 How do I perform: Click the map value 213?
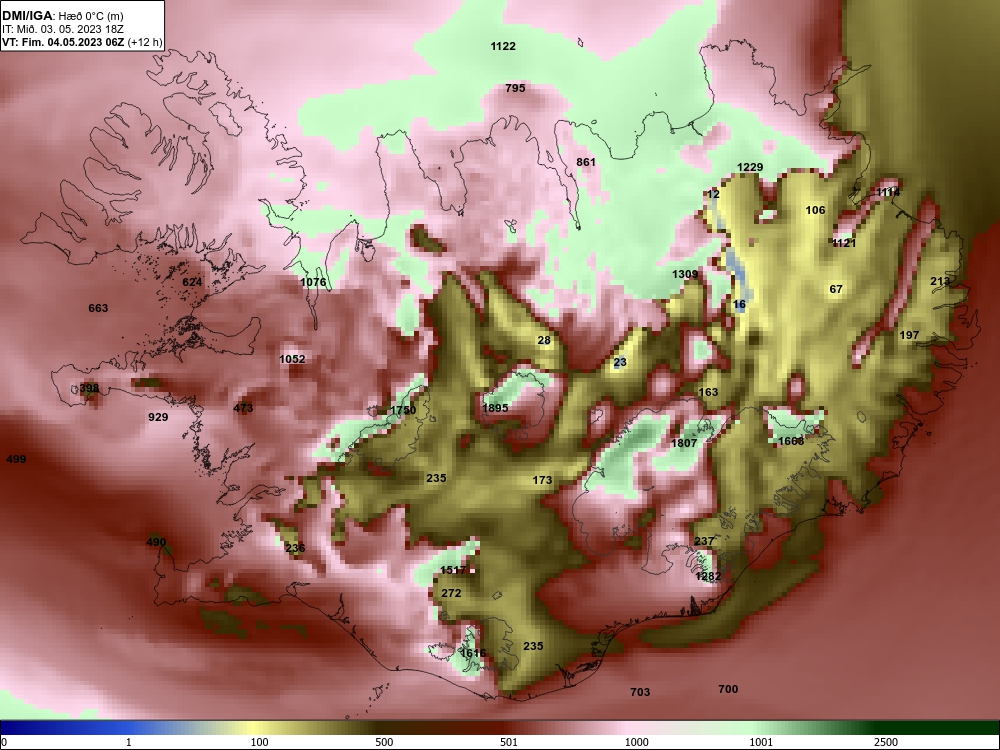(x=940, y=281)
